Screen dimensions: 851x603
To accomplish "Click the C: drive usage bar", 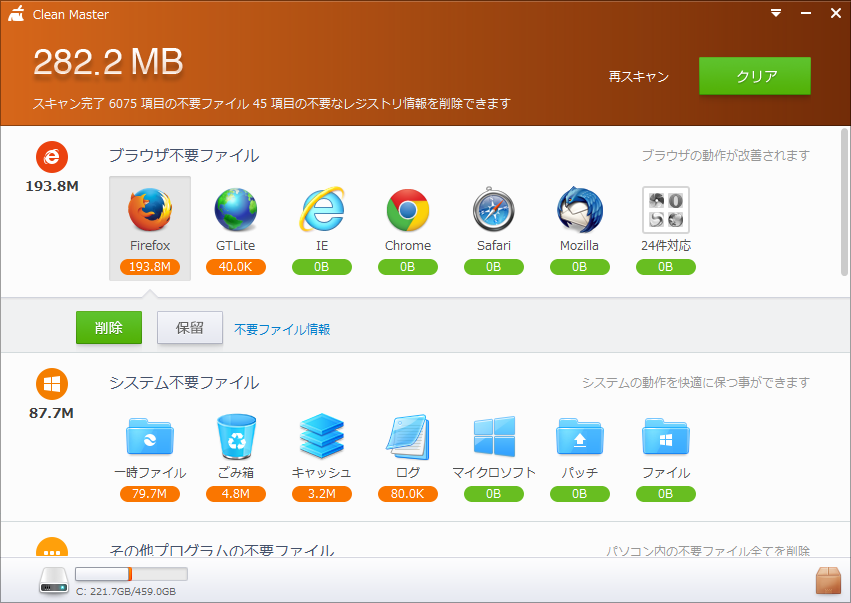I will pos(131,574).
